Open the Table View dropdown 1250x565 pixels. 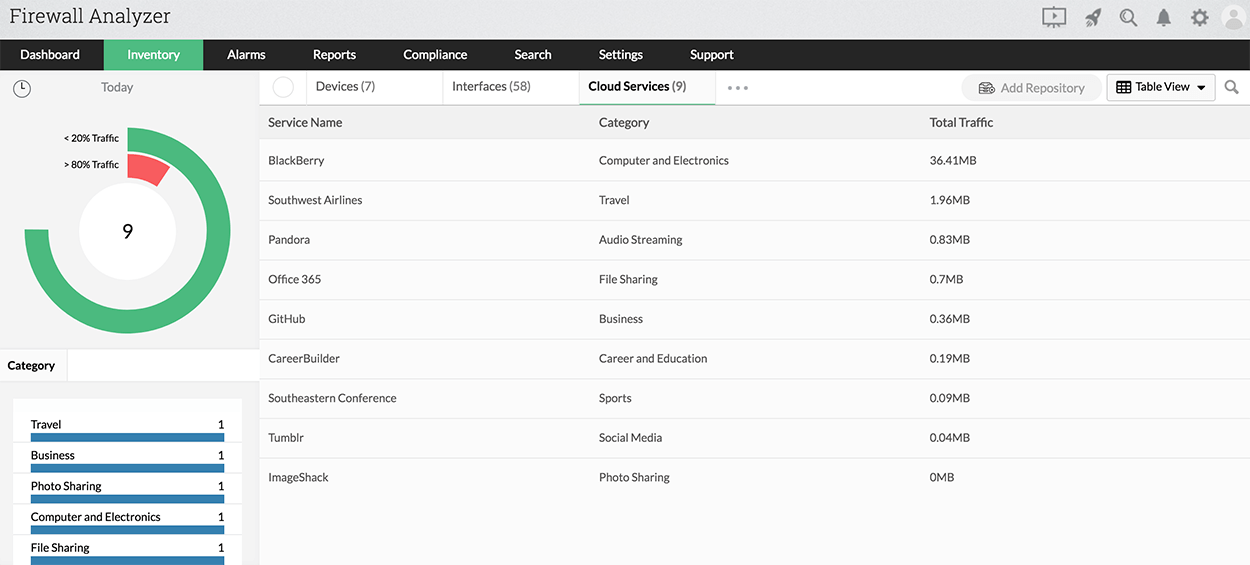1160,87
